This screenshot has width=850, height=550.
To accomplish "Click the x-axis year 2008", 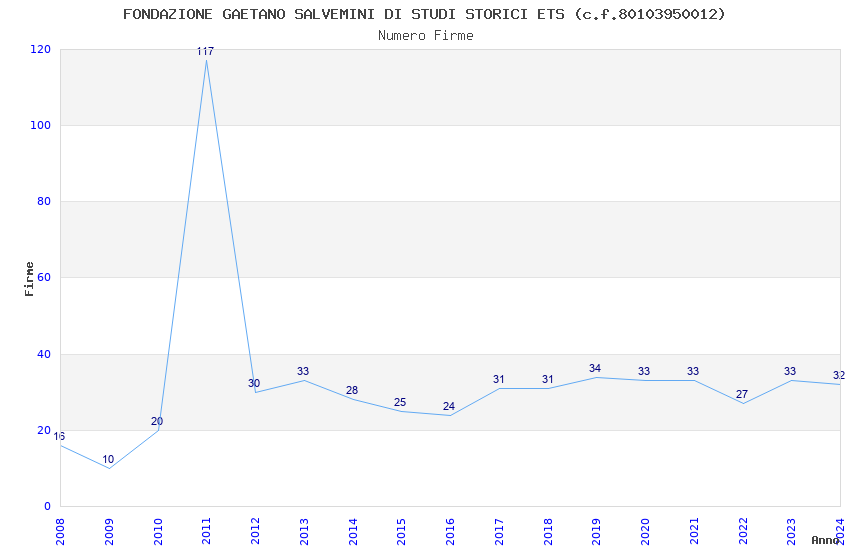I will 60,531.
